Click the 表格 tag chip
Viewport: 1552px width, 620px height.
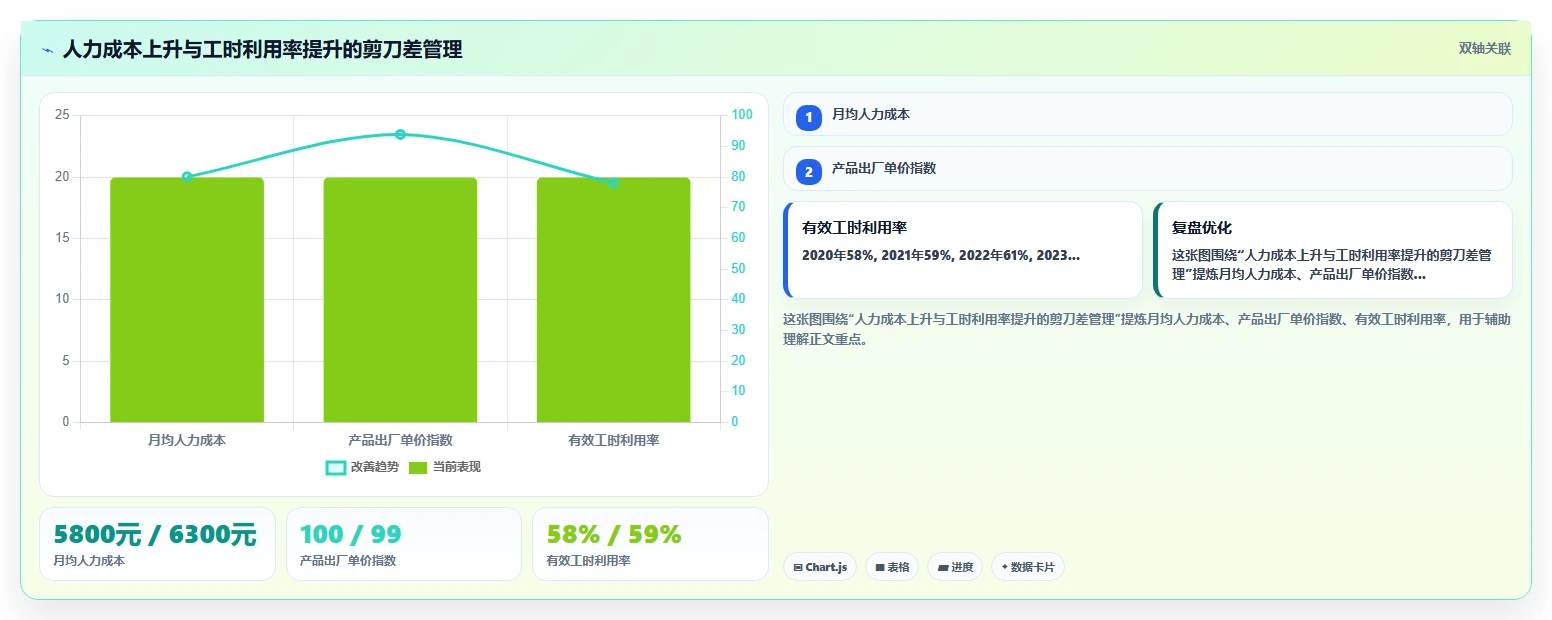tap(892, 567)
